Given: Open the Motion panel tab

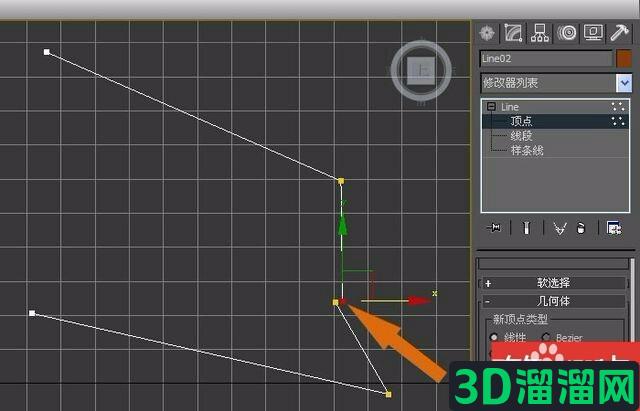Looking at the screenshot, I should 567,33.
